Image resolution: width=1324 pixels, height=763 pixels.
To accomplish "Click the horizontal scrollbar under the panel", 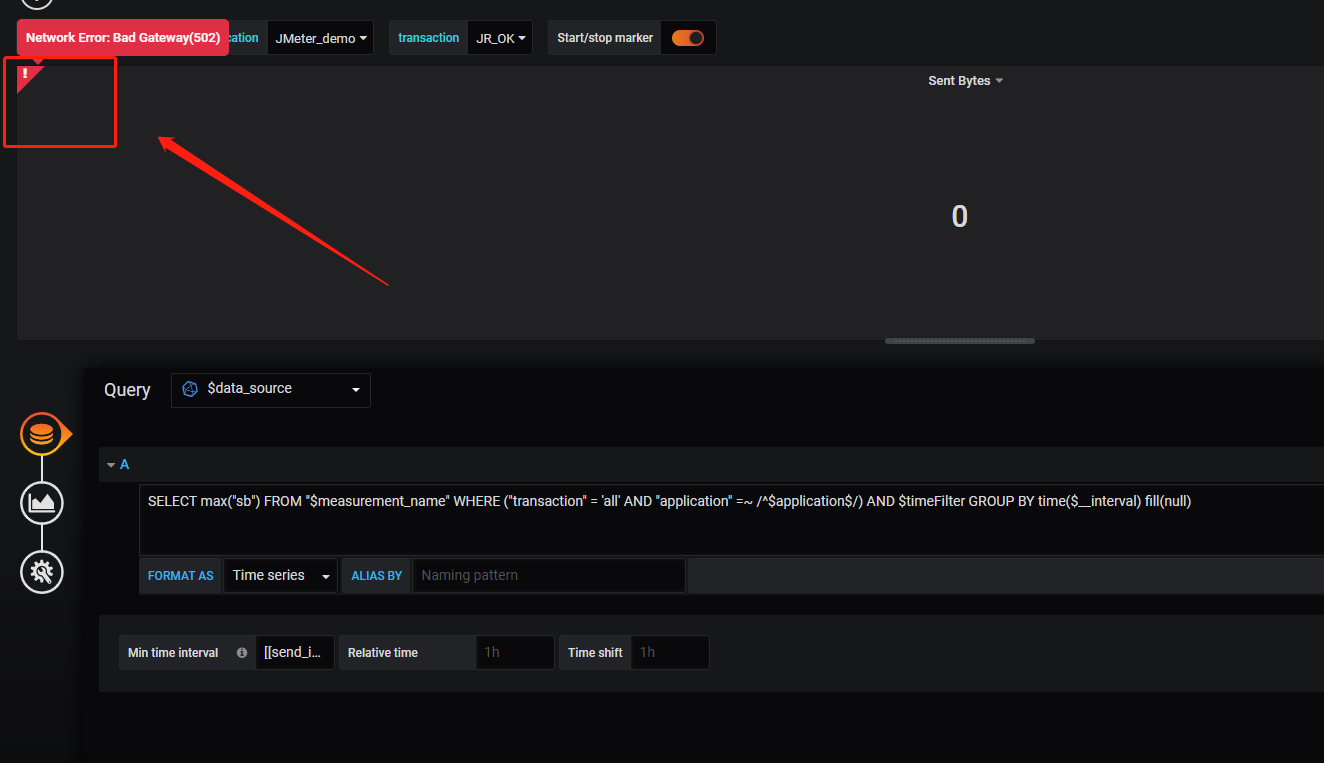I will (960, 341).
